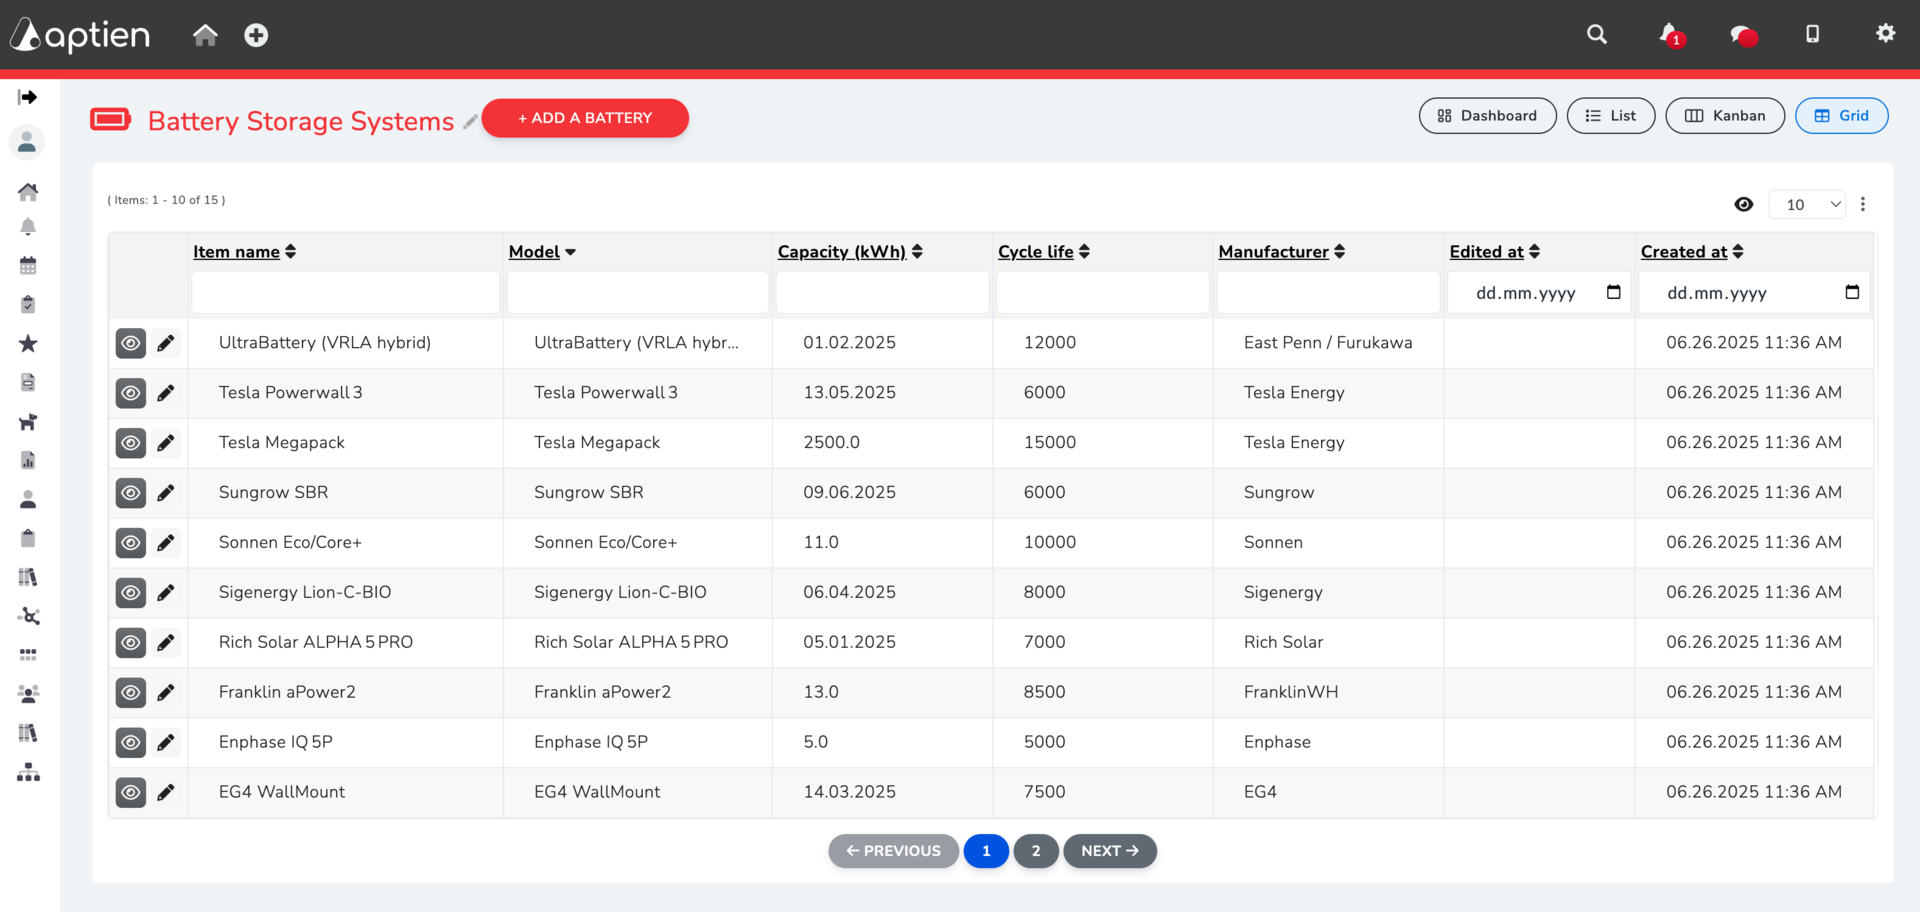
Task: Click the Add a Battery button
Action: pyautogui.click(x=585, y=118)
